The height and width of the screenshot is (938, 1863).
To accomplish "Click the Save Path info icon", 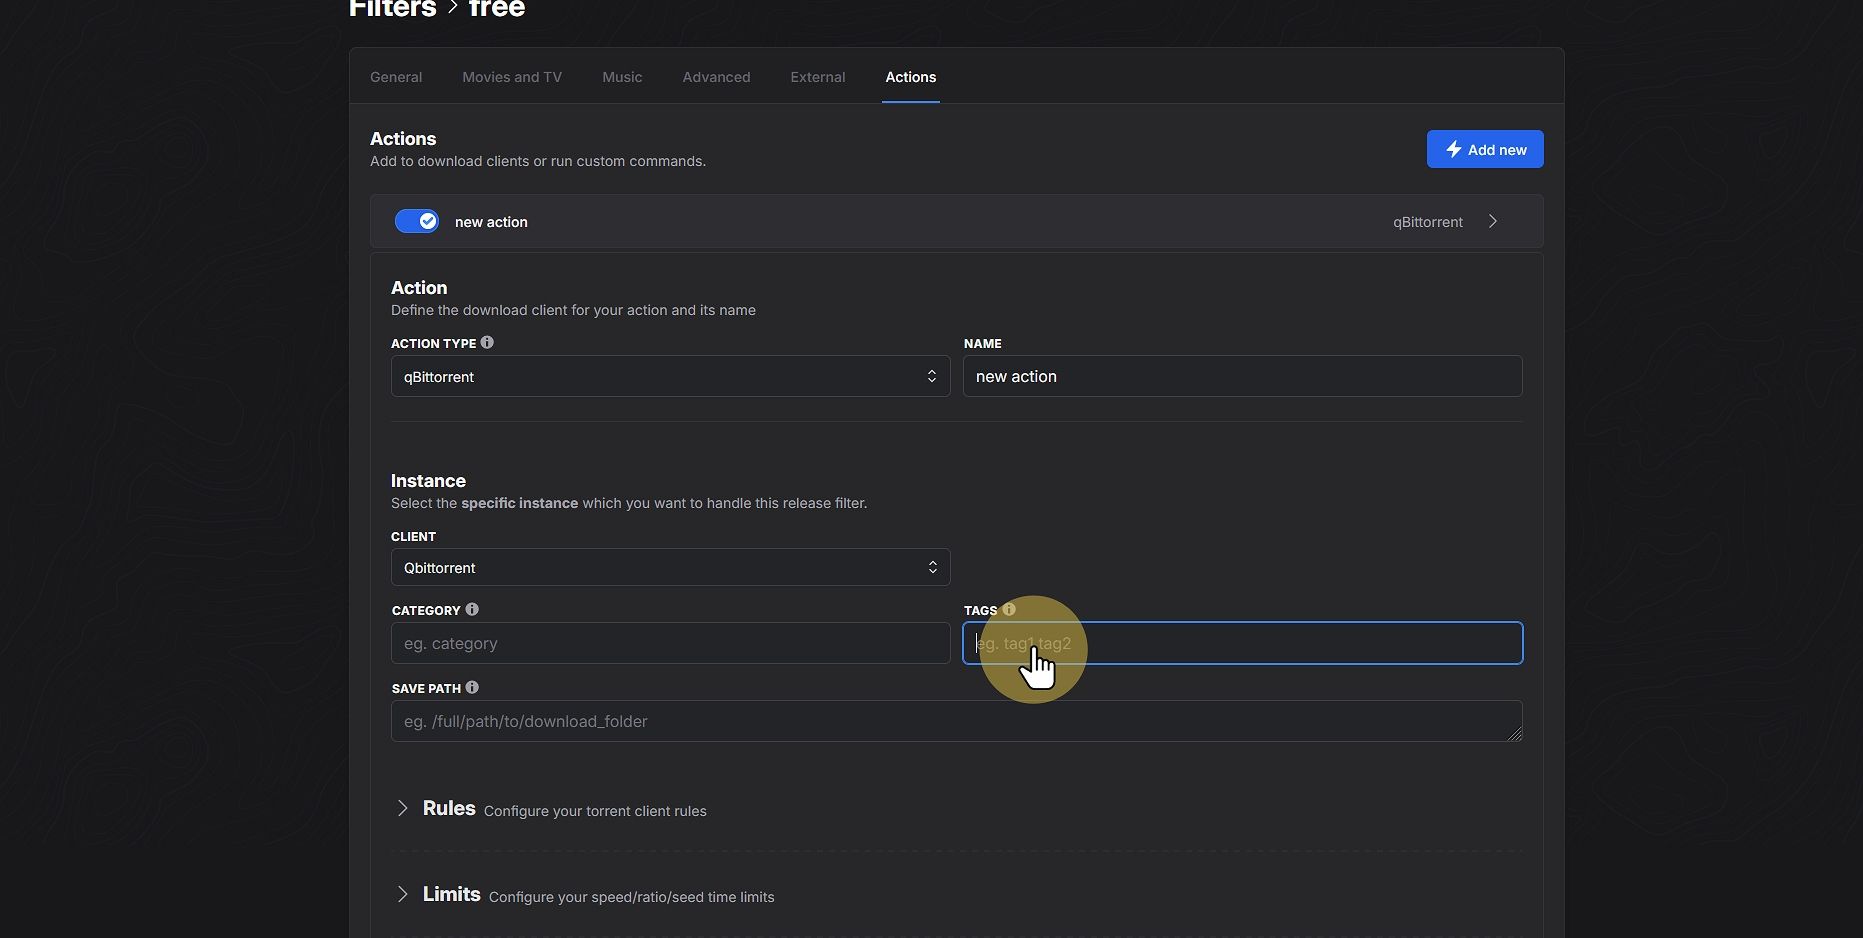I will pyautogui.click(x=472, y=687).
